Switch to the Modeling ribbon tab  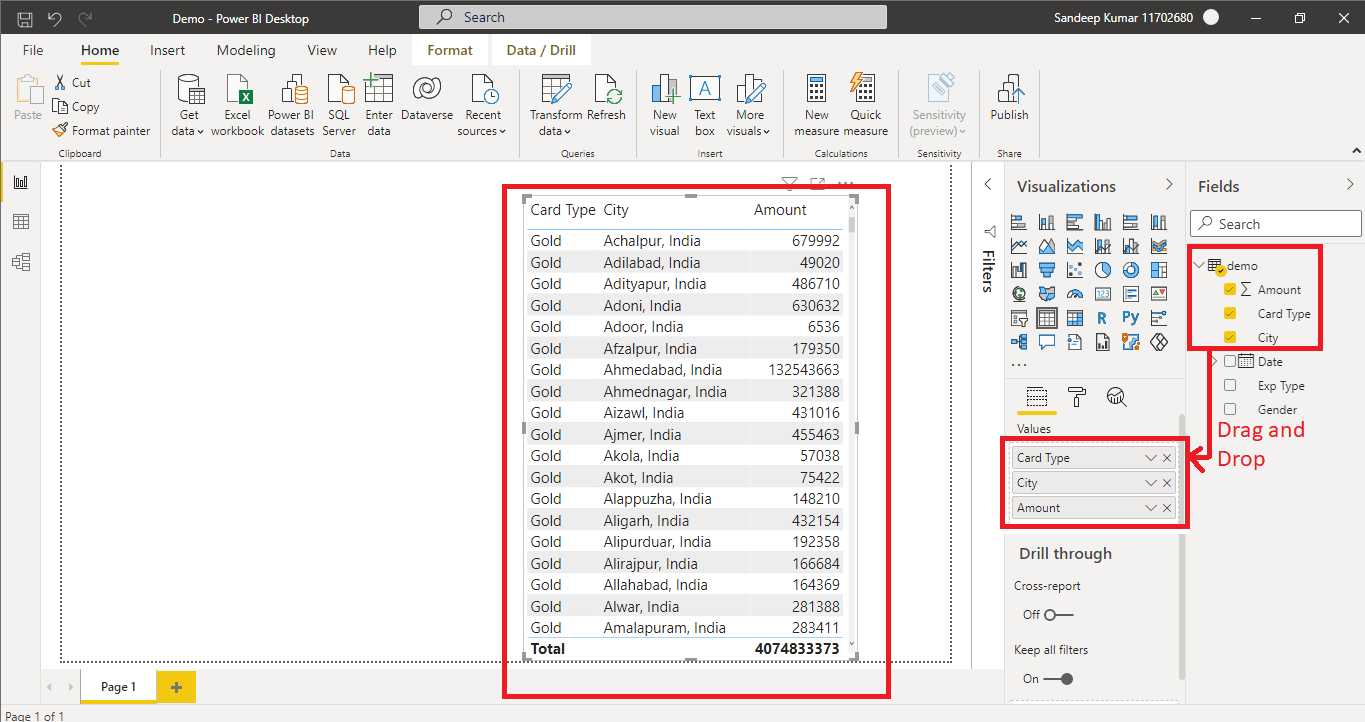(245, 50)
